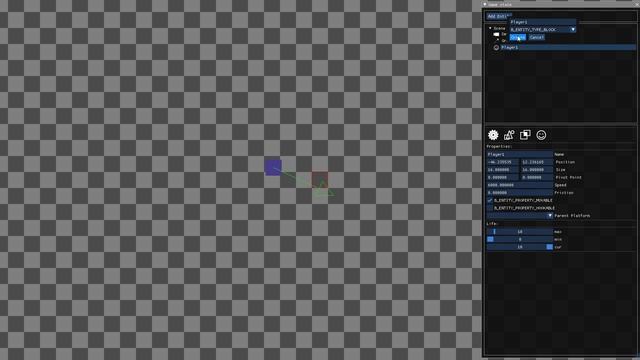
Task: Click the camera icon under Scene
Action: point(496,34)
